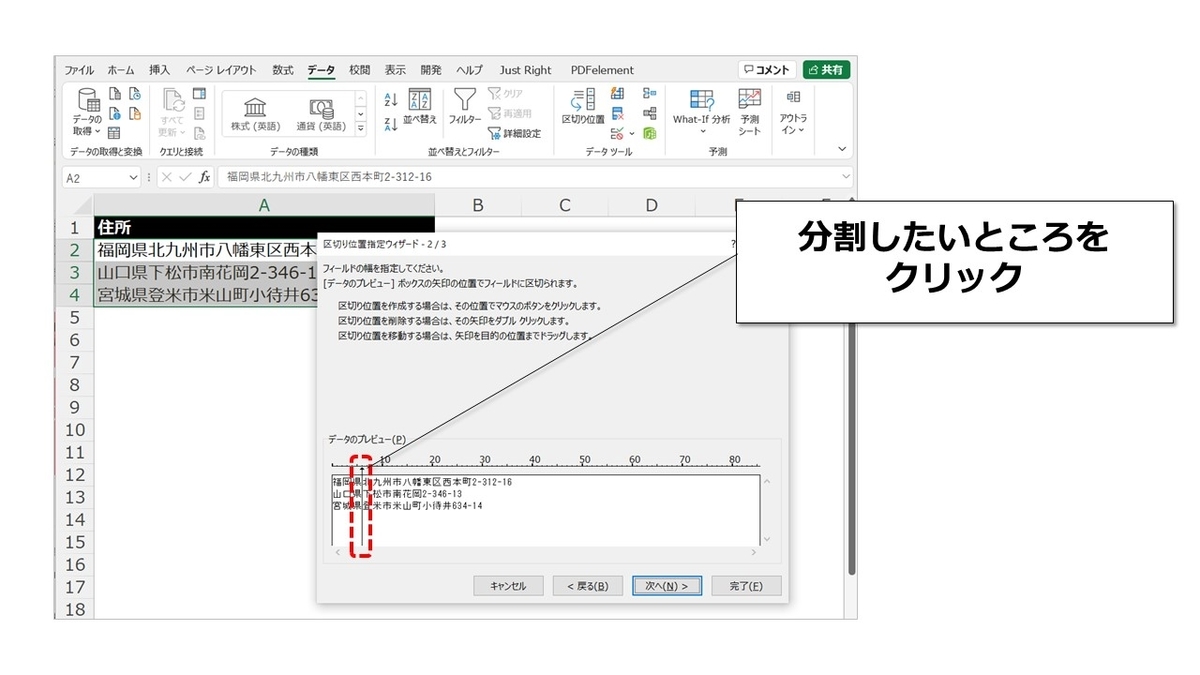This screenshot has height=675, width=1200.
Task: Switch to the 校閲 tab
Action: (x=359, y=70)
